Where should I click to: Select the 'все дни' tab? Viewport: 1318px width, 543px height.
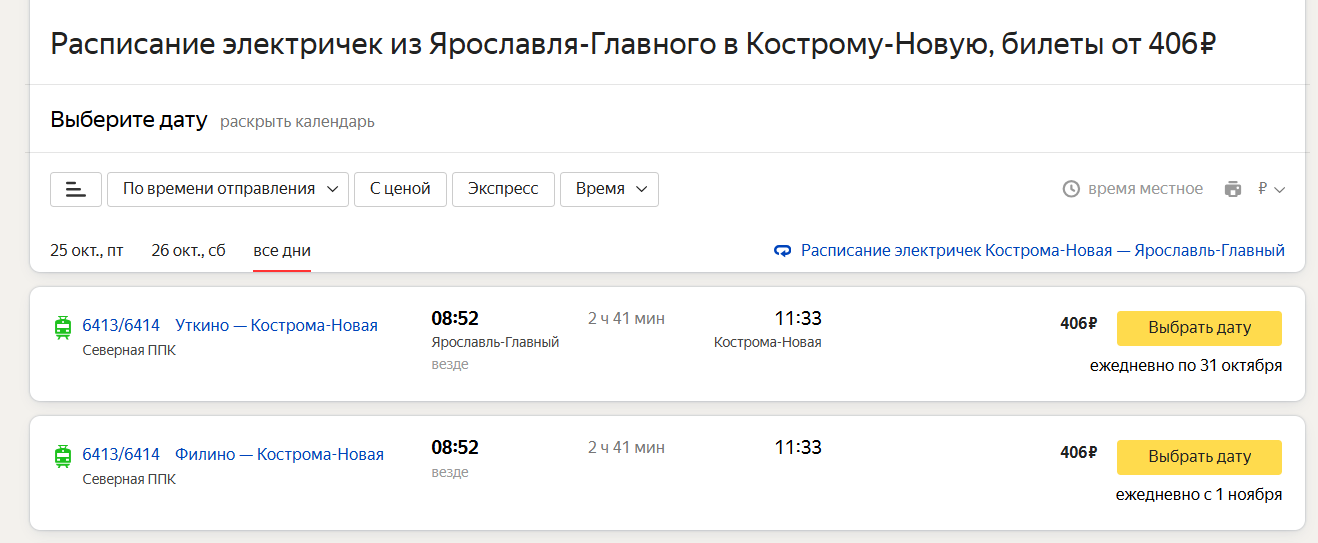click(282, 250)
